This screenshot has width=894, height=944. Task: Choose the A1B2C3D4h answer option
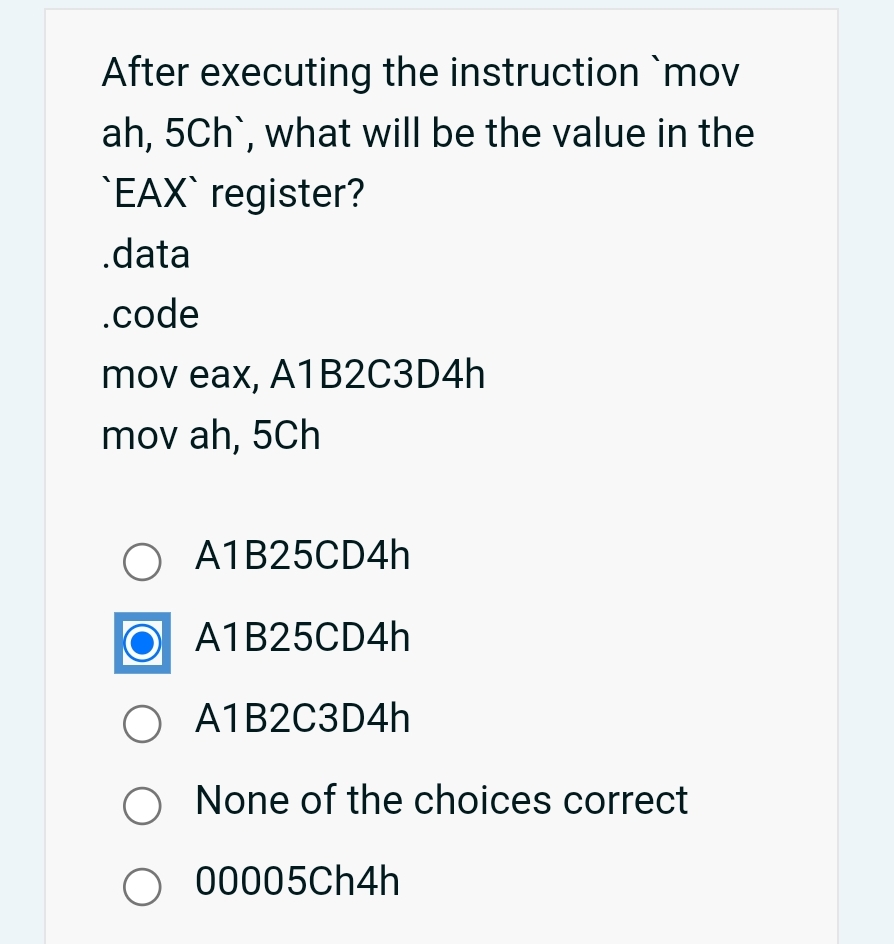tap(142, 724)
